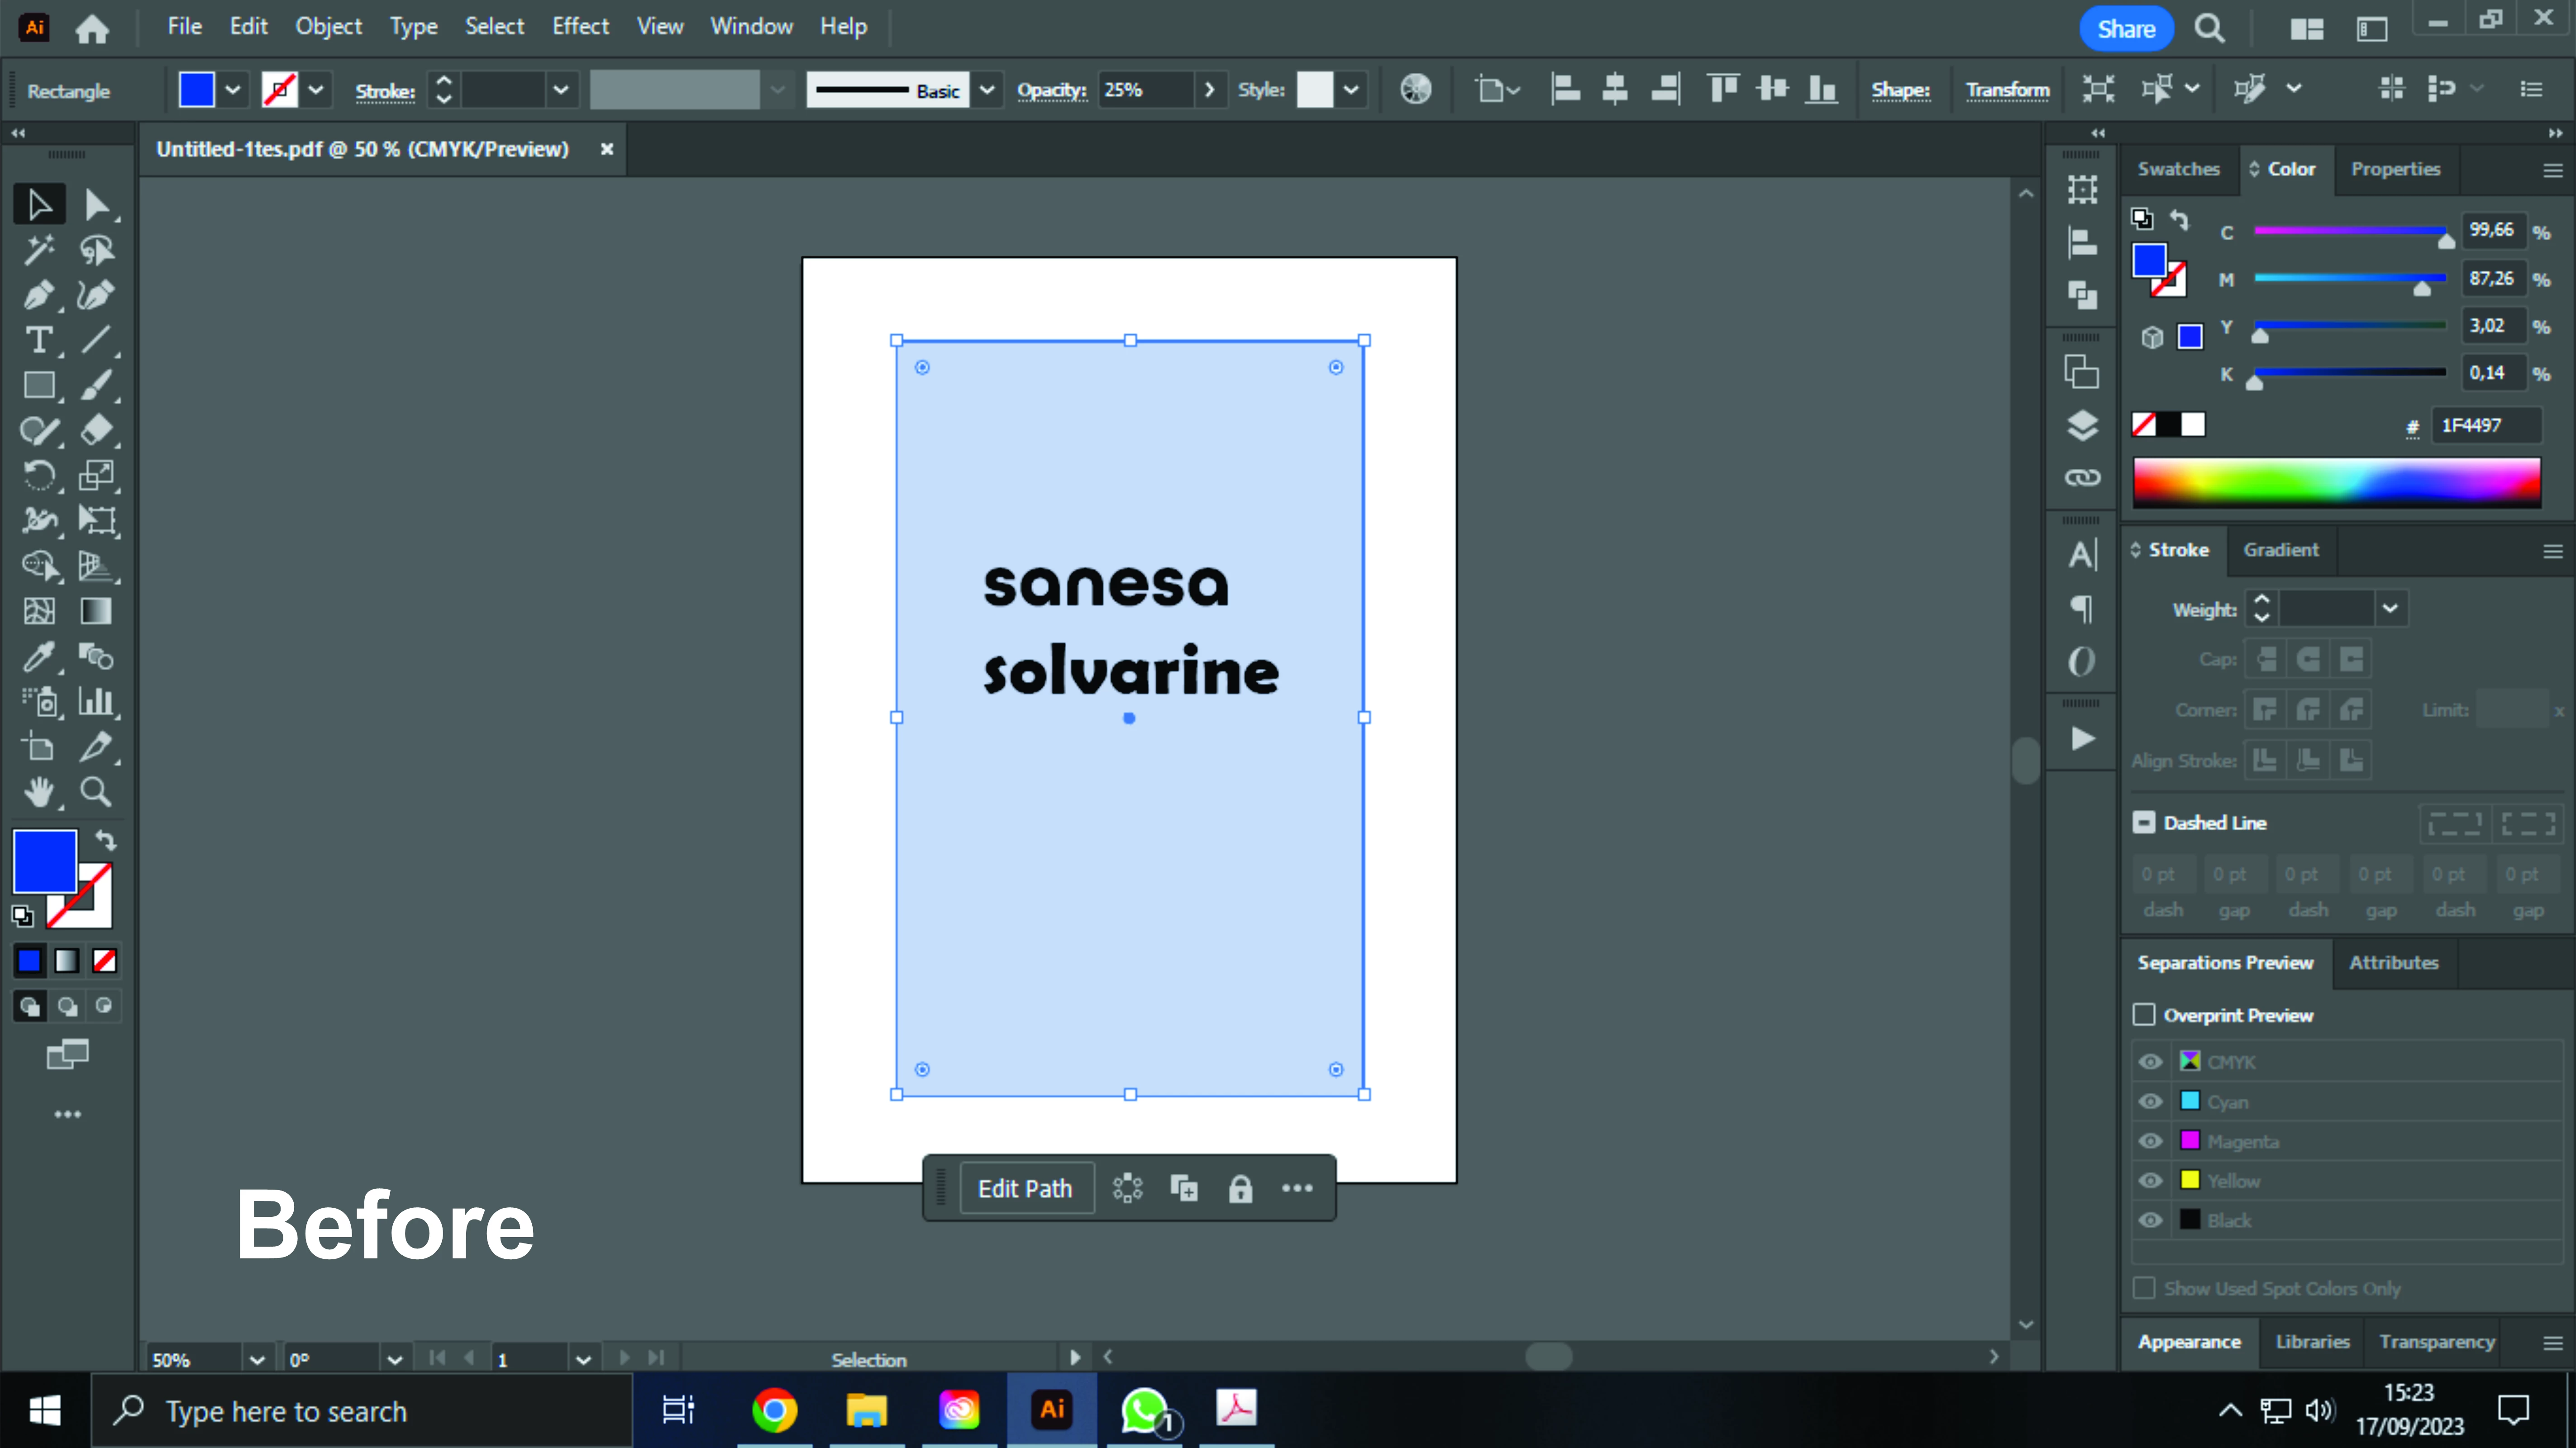This screenshot has width=2576, height=1448.
Task: Enable the Overprint Preview checkbox
Action: [2144, 1015]
